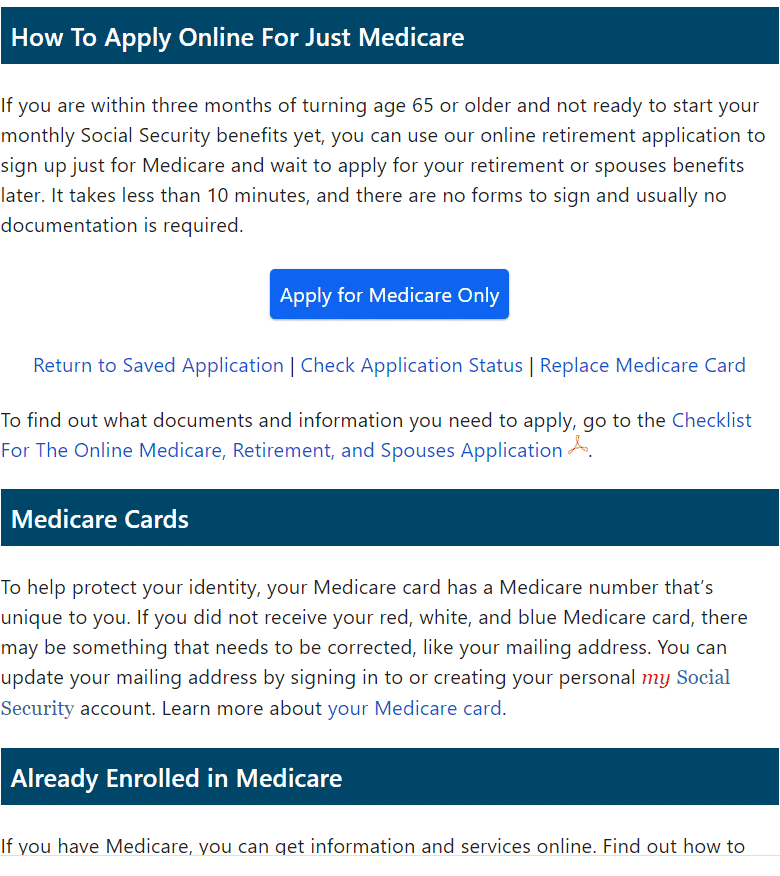Click the red italic 'my' link text
The width and height of the screenshot is (780, 876).
coord(655,678)
